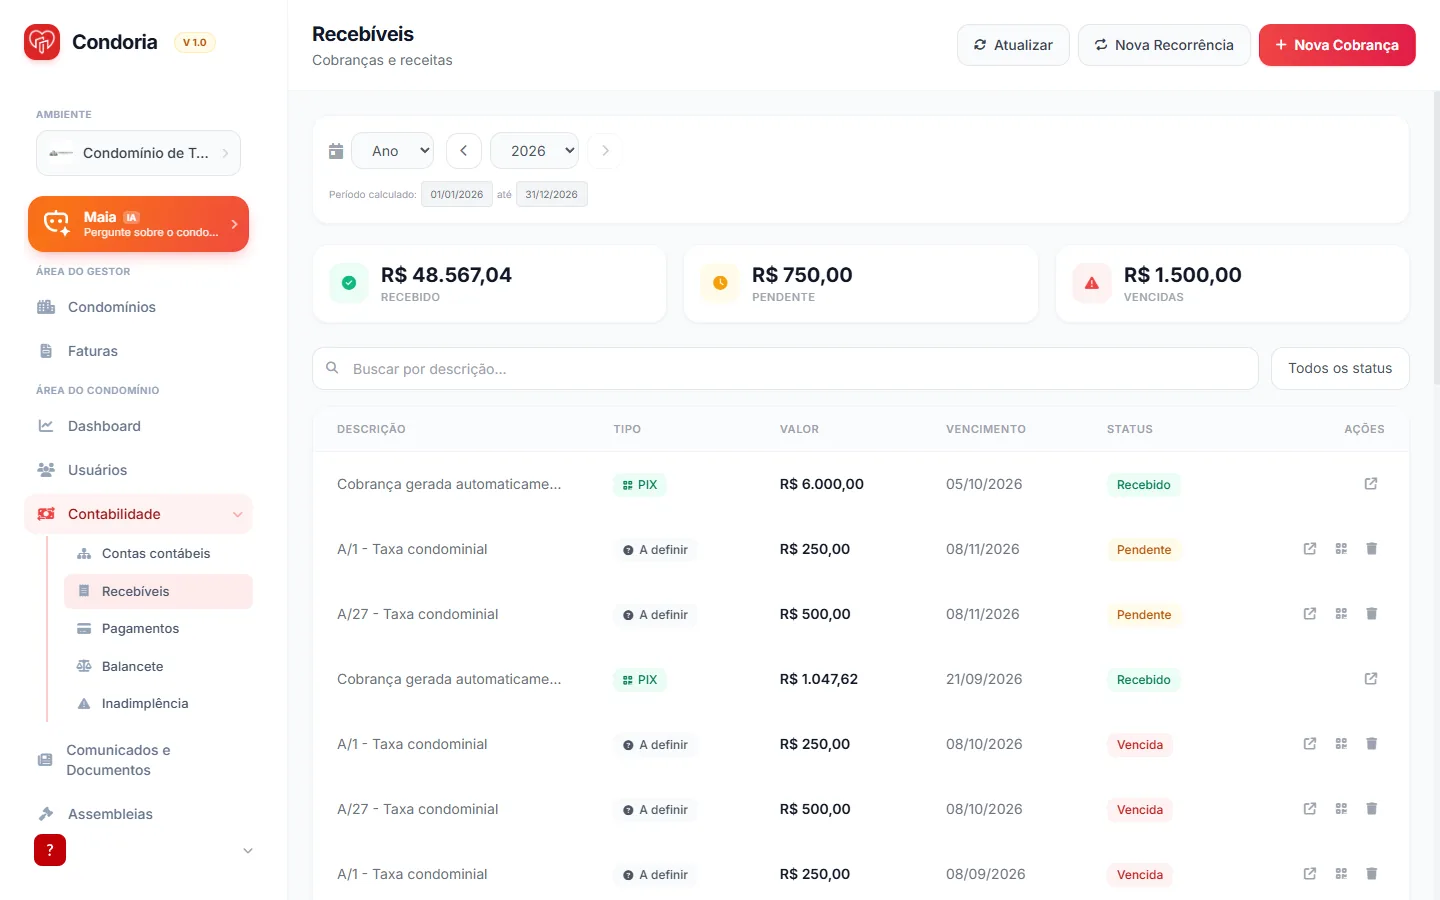This screenshot has width=1440, height=900.
Task: Open the Ano period type dropdown
Action: click(x=393, y=151)
